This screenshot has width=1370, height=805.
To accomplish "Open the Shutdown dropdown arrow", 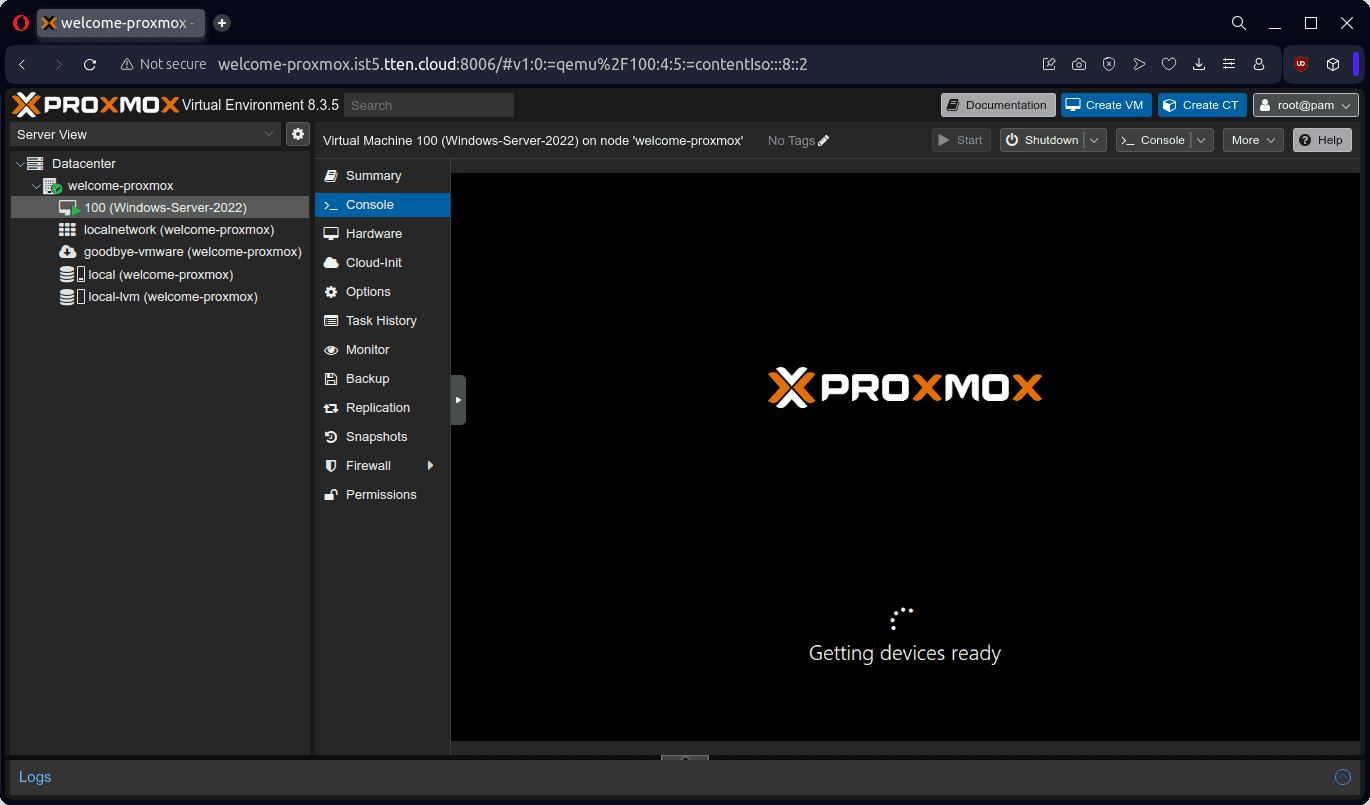I will tap(1096, 140).
